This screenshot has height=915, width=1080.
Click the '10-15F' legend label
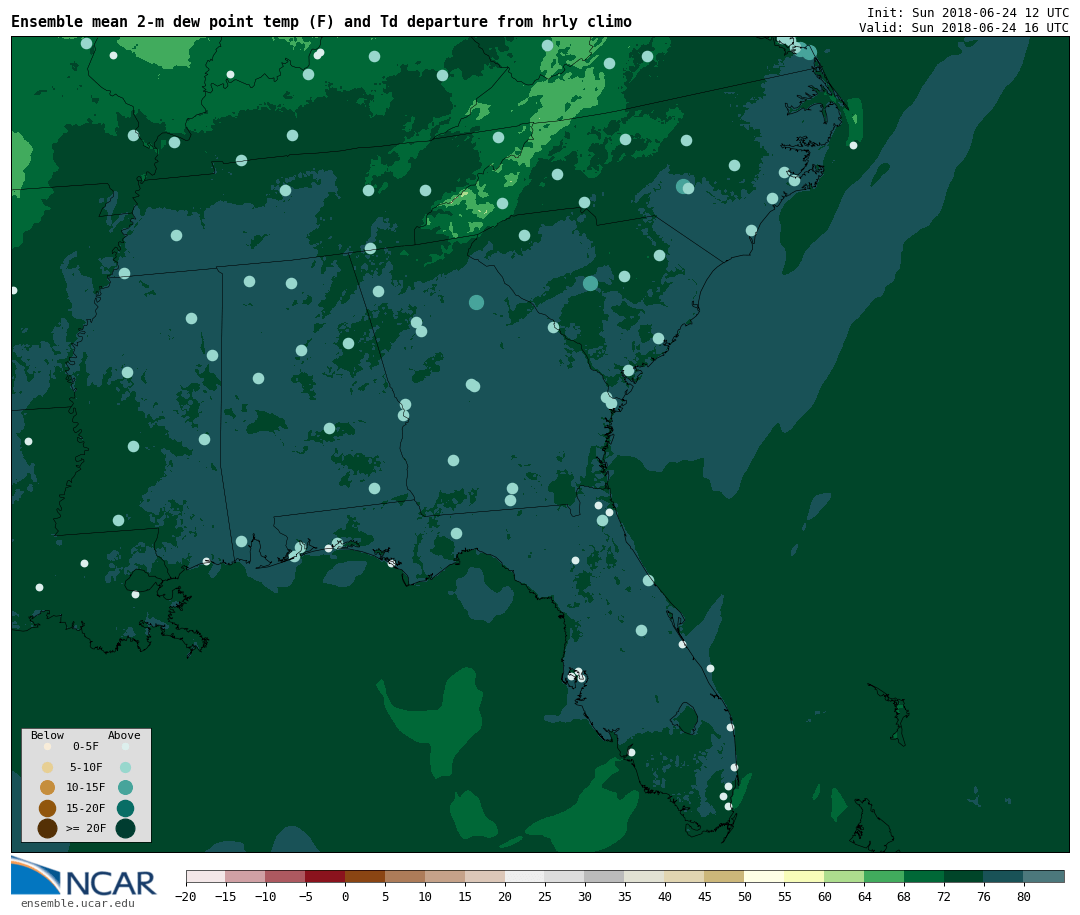pos(86,787)
